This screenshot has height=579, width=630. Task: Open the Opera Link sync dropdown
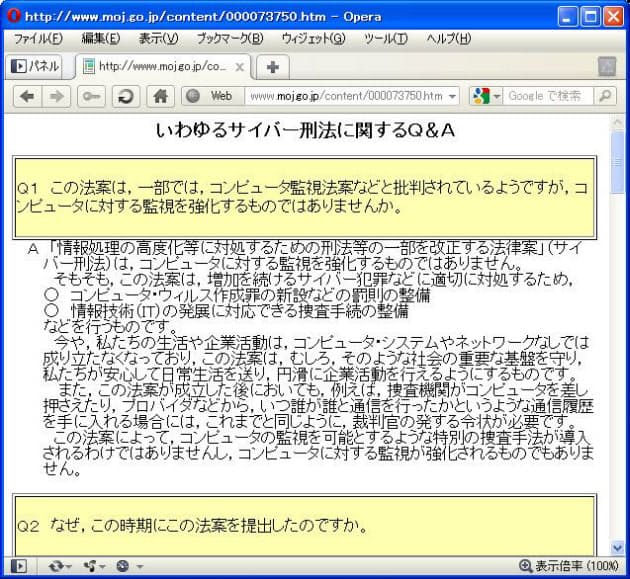point(62,566)
